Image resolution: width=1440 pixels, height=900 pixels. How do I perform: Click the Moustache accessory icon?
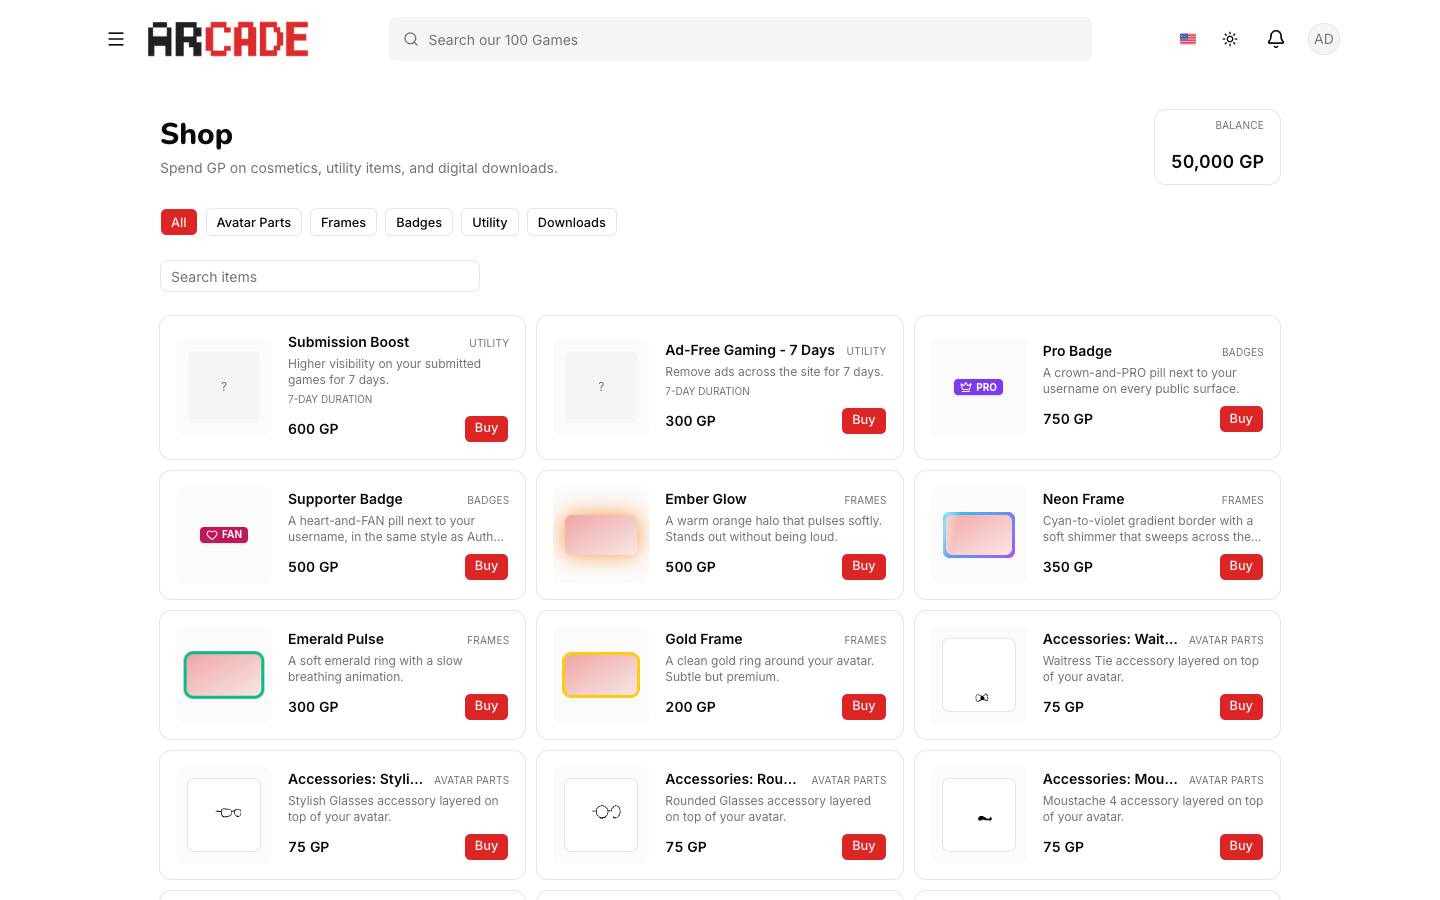tap(979, 815)
